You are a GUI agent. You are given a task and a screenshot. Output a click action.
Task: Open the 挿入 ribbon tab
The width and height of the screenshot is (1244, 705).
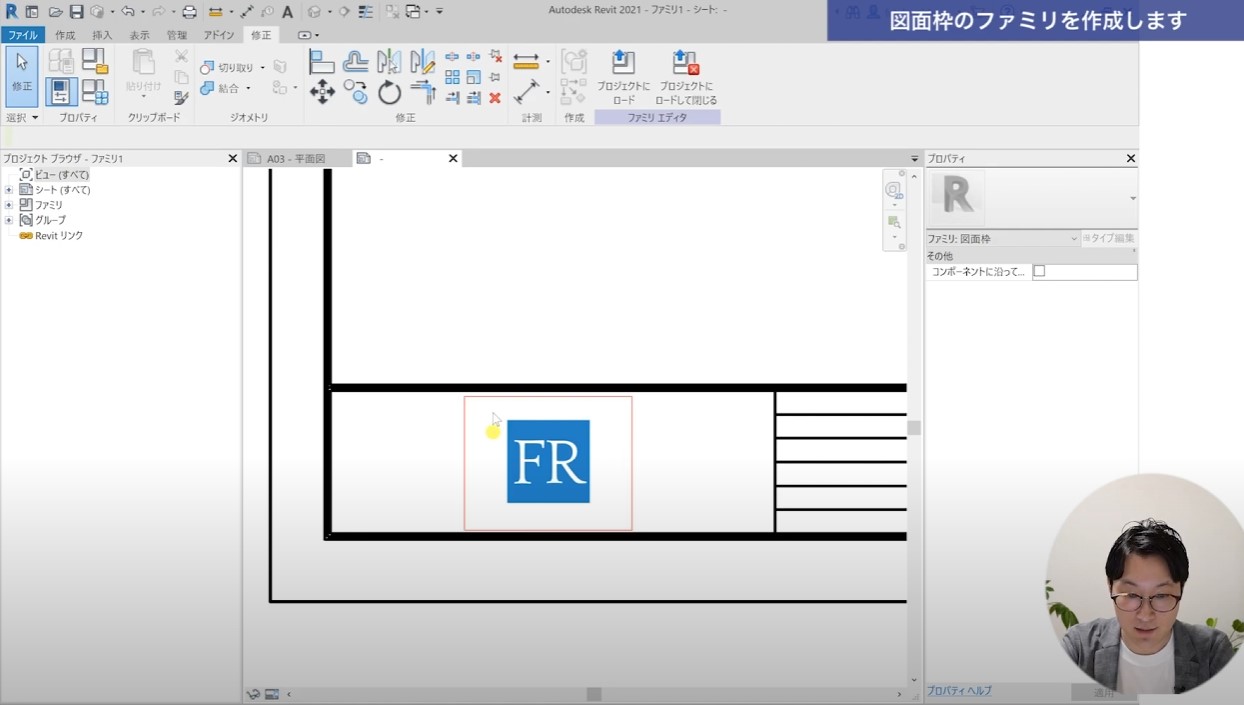[x=102, y=35]
